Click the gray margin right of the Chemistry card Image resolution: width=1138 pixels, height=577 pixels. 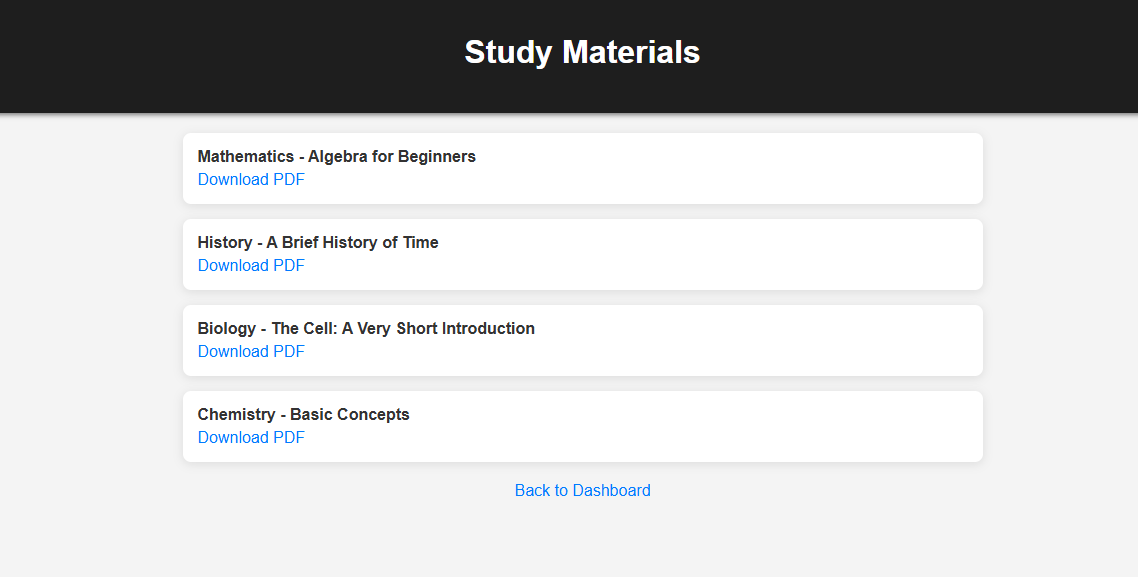(1060, 427)
